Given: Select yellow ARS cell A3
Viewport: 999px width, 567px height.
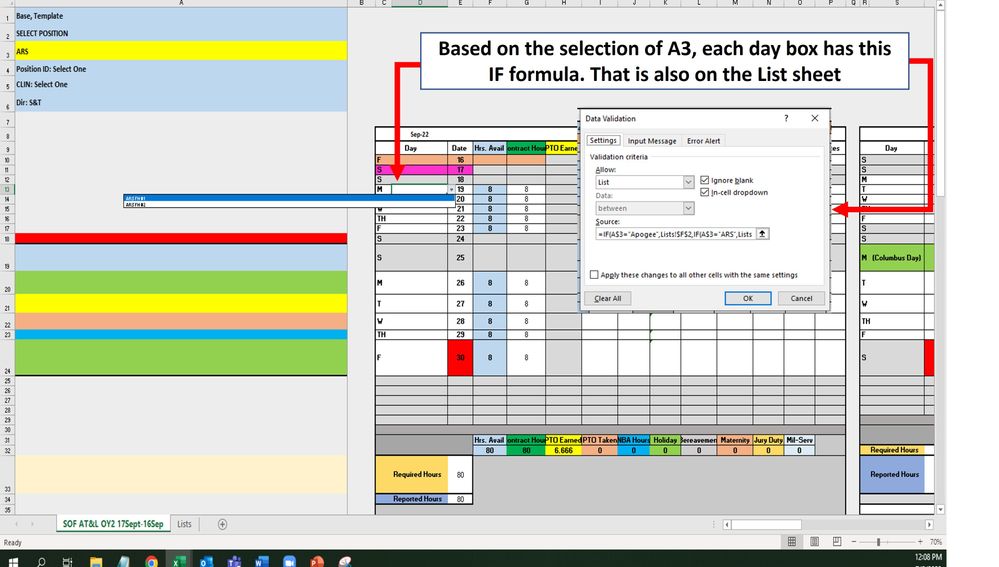Looking at the screenshot, I should point(181,51).
